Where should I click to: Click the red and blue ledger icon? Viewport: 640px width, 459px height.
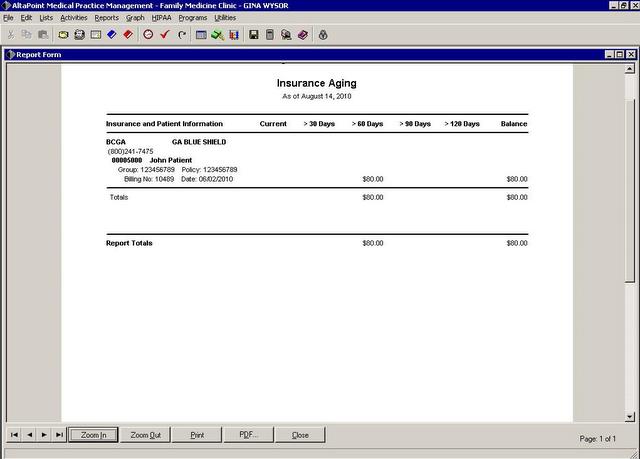[234, 35]
